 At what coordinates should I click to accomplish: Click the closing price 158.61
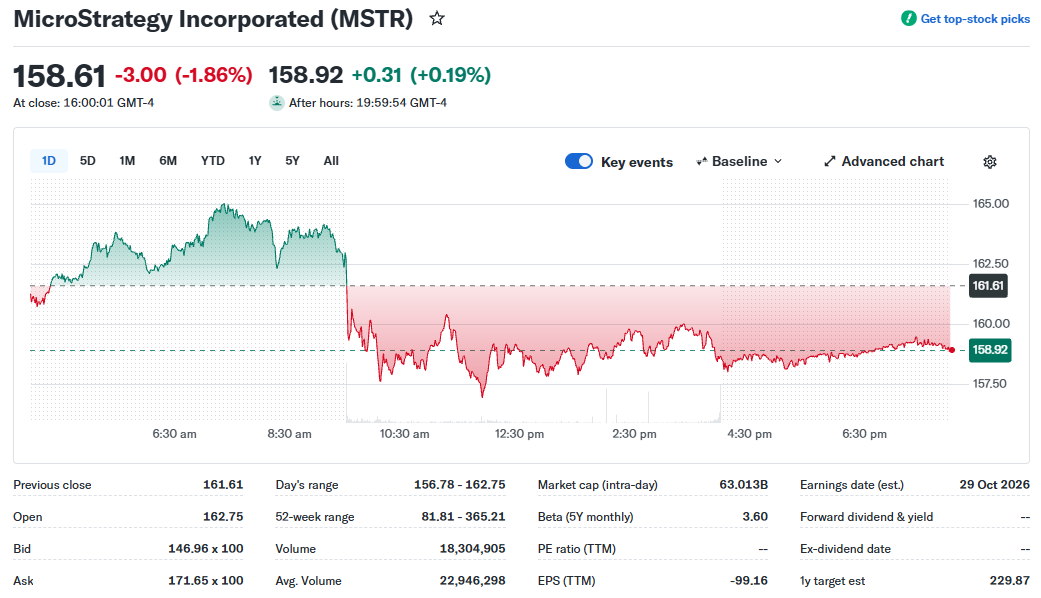point(59,75)
